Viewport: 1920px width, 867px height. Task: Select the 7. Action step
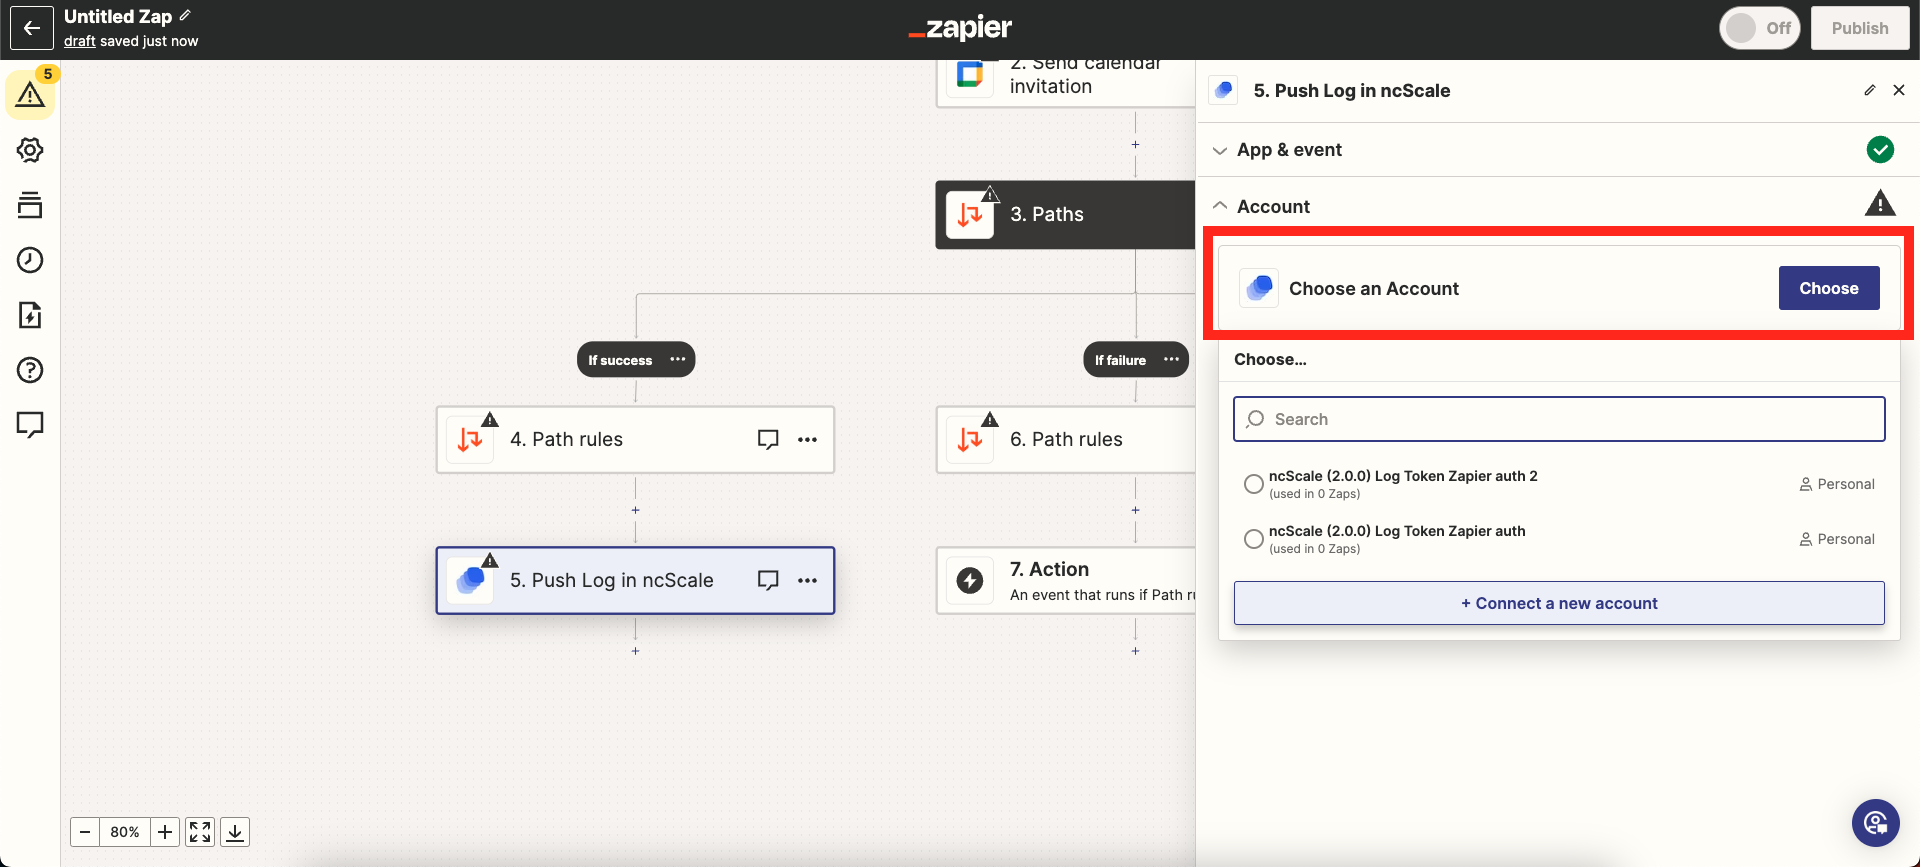pos(1066,580)
